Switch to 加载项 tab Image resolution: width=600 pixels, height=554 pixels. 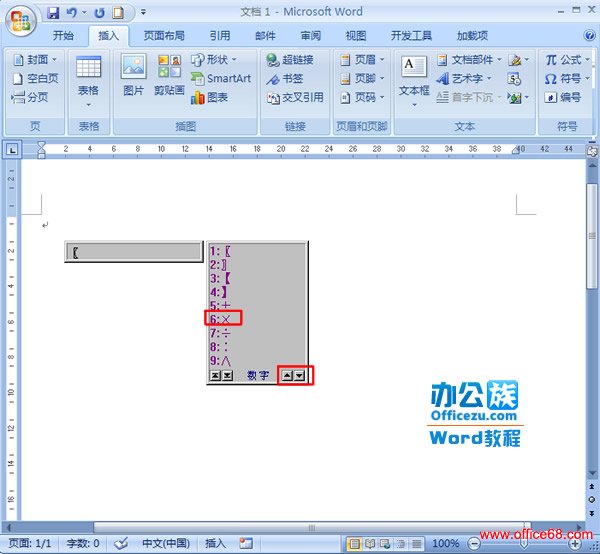coord(472,36)
